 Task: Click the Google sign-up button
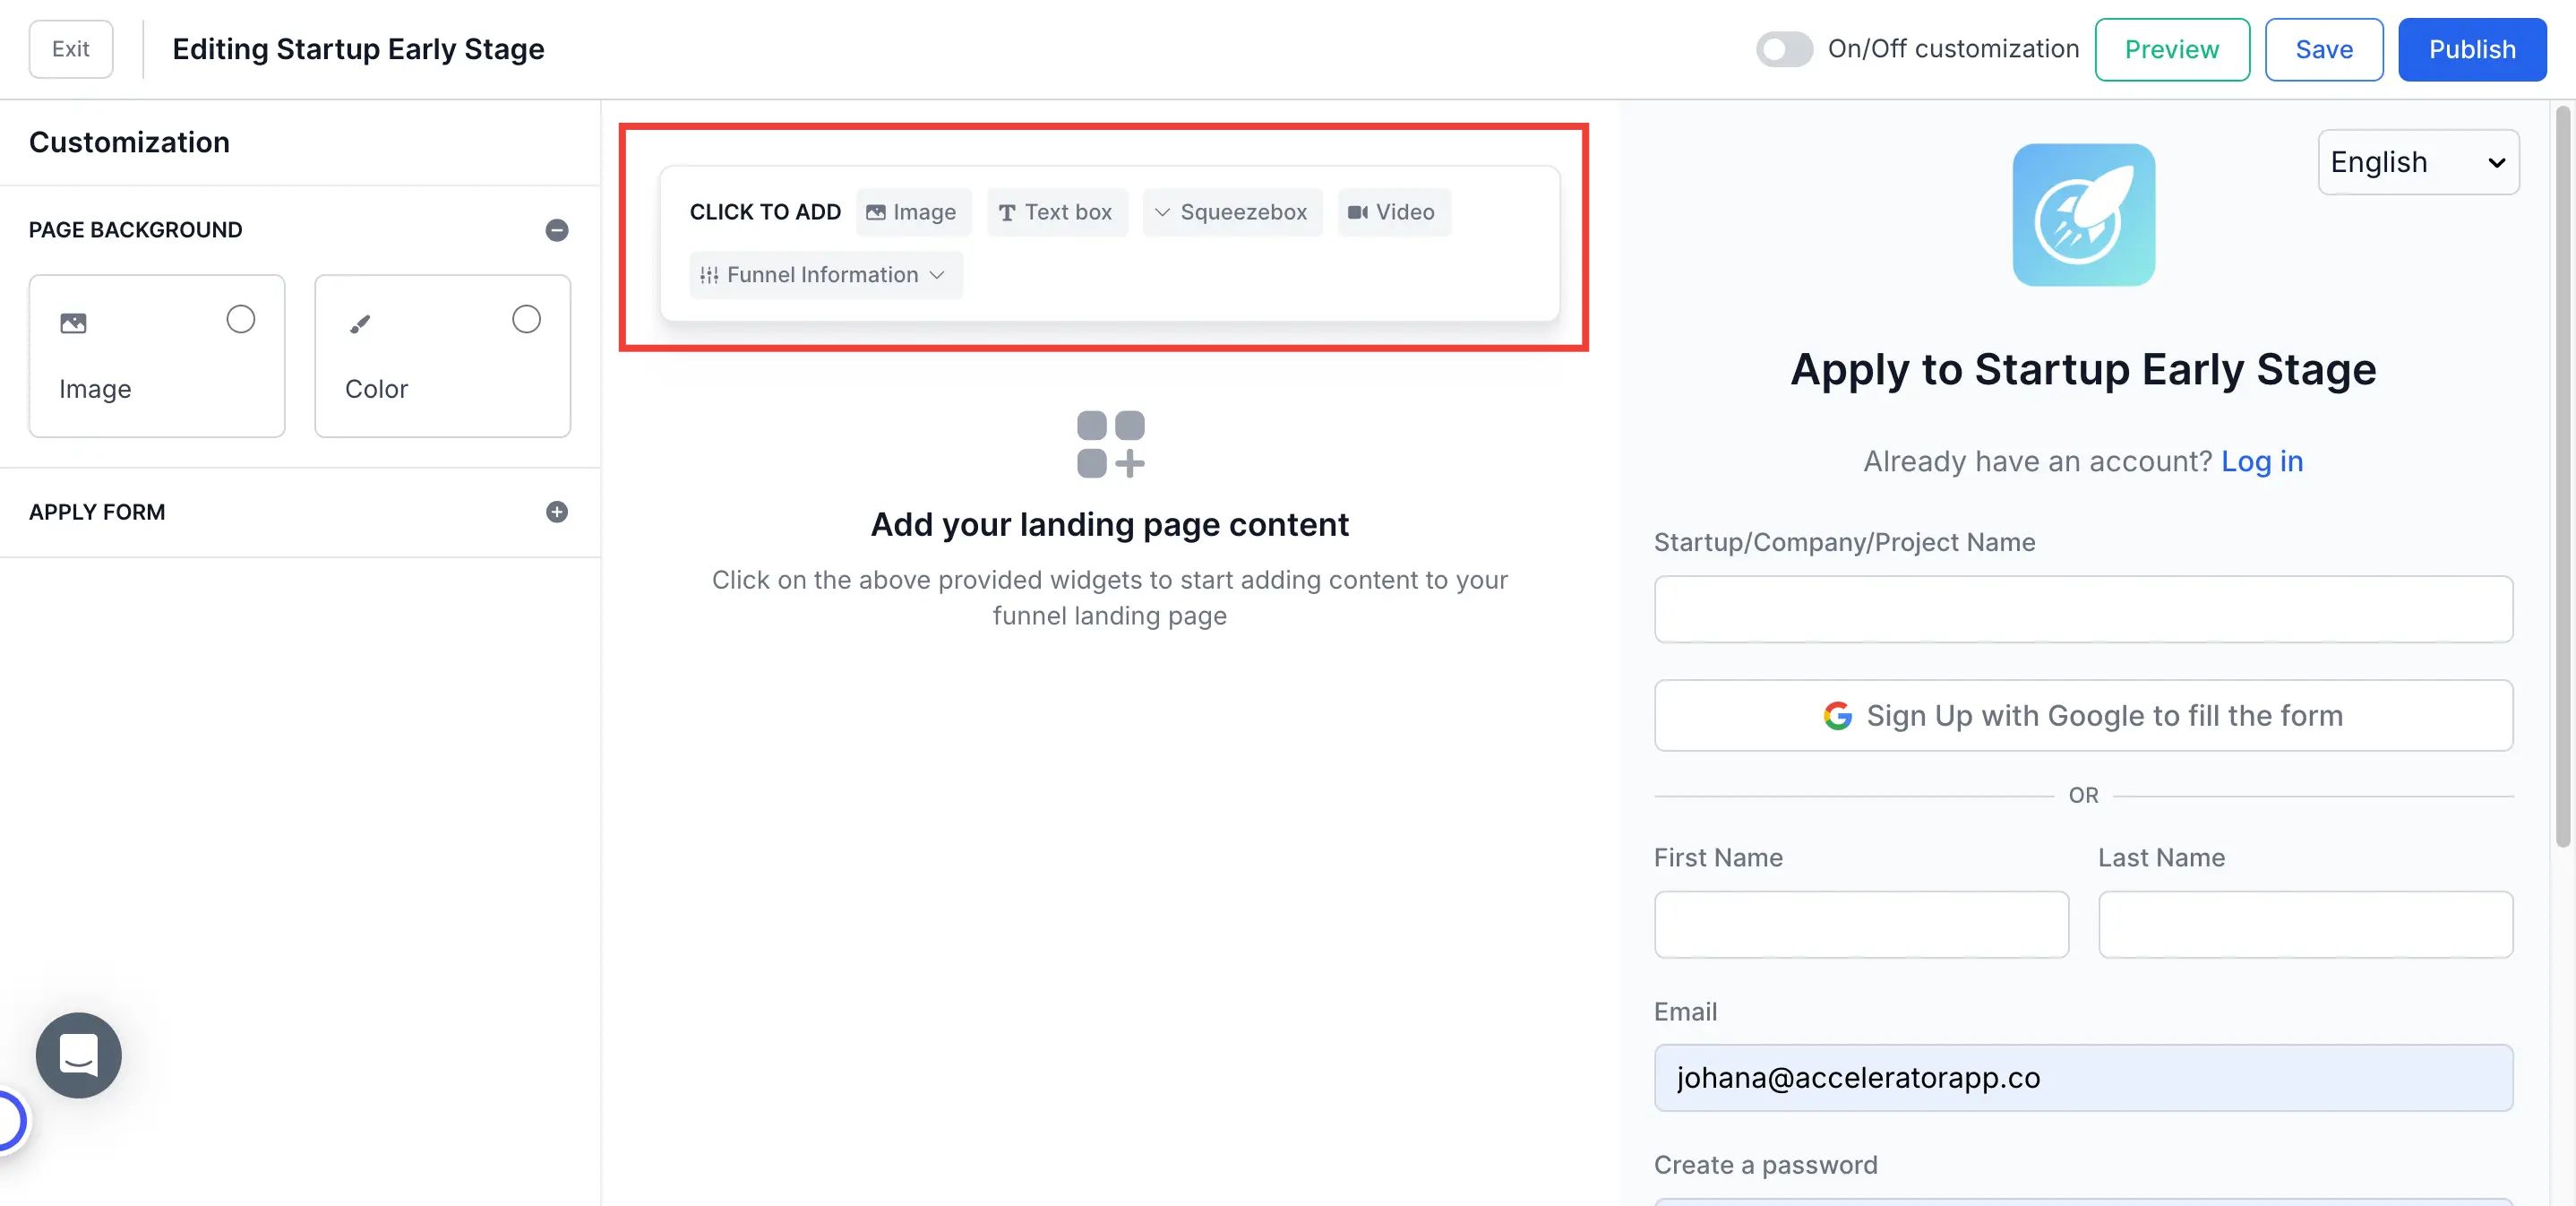[x=2083, y=716]
